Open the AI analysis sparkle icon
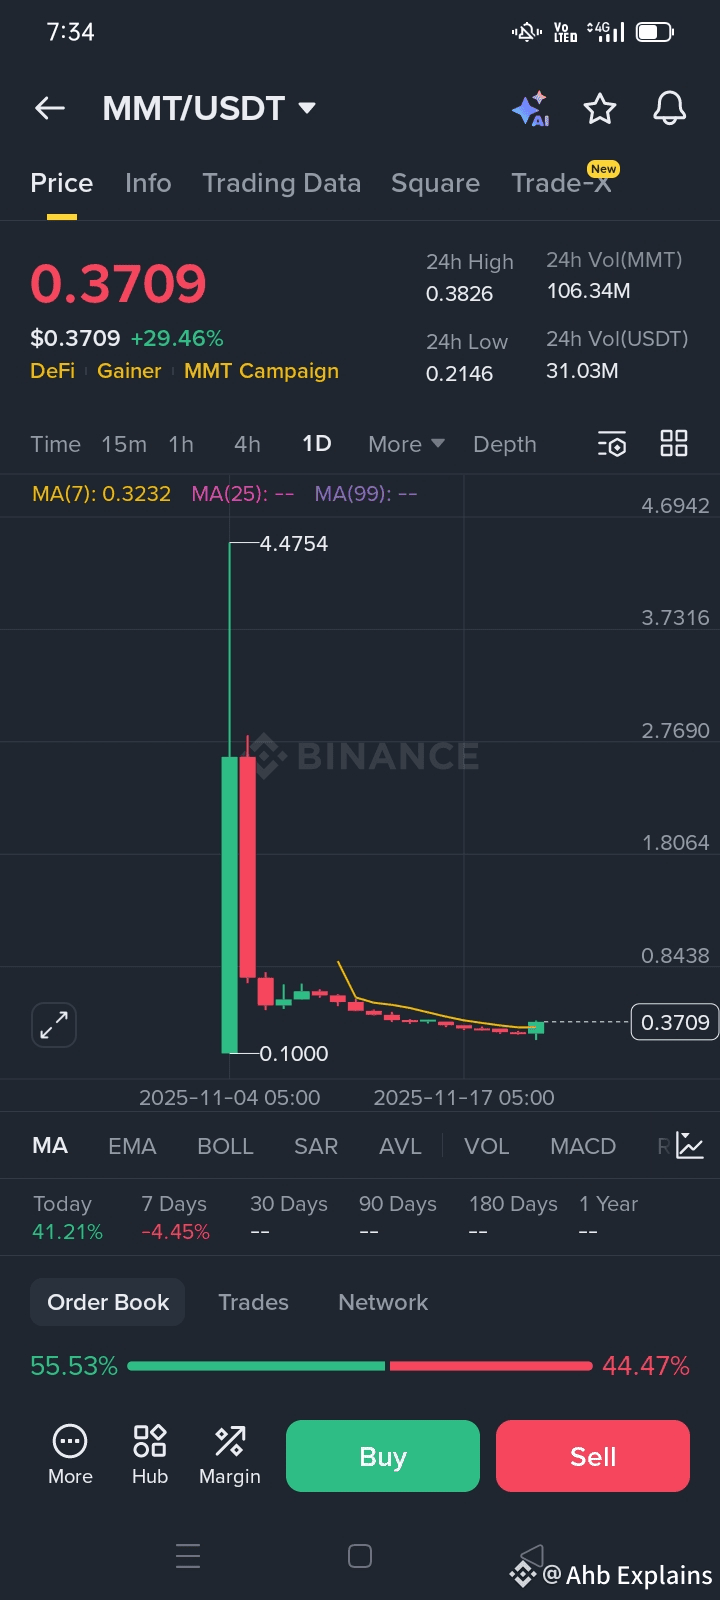 click(x=531, y=108)
